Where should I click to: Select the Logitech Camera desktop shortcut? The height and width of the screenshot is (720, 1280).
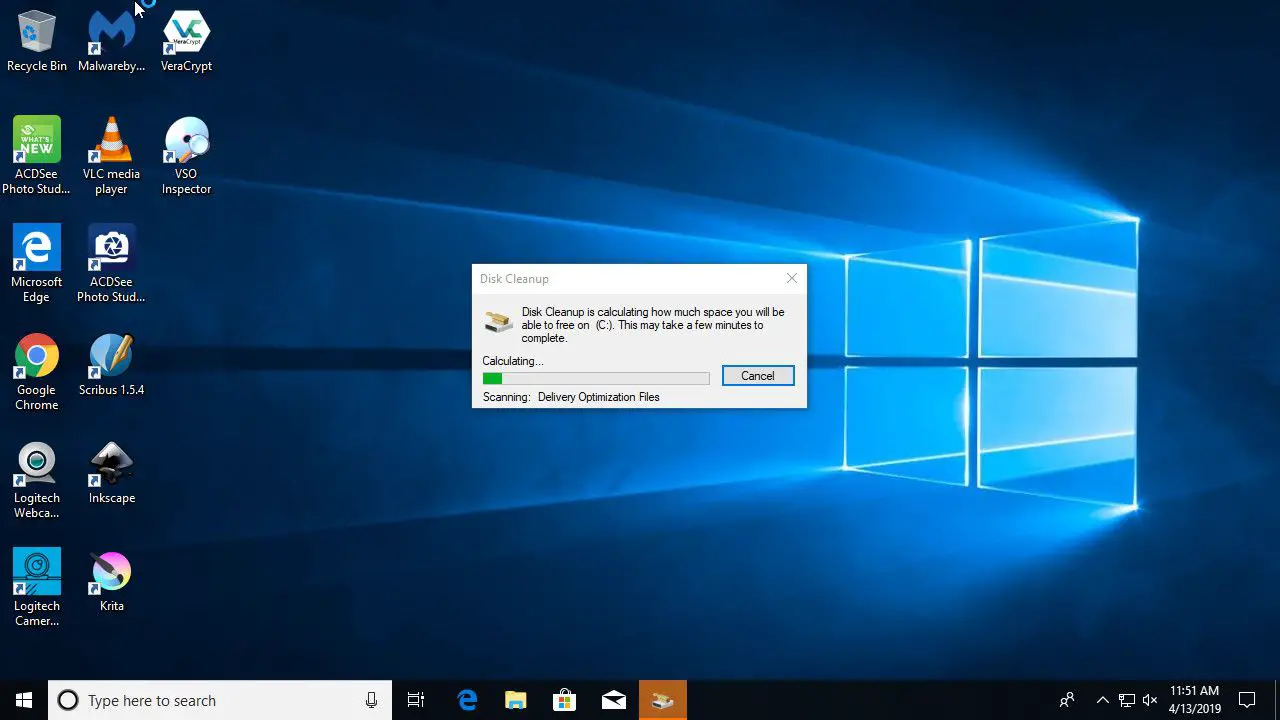click(37, 587)
